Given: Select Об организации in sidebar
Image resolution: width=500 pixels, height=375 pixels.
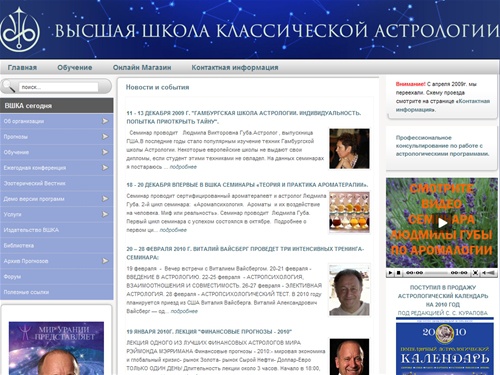Looking at the screenshot, I should point(24,121).
